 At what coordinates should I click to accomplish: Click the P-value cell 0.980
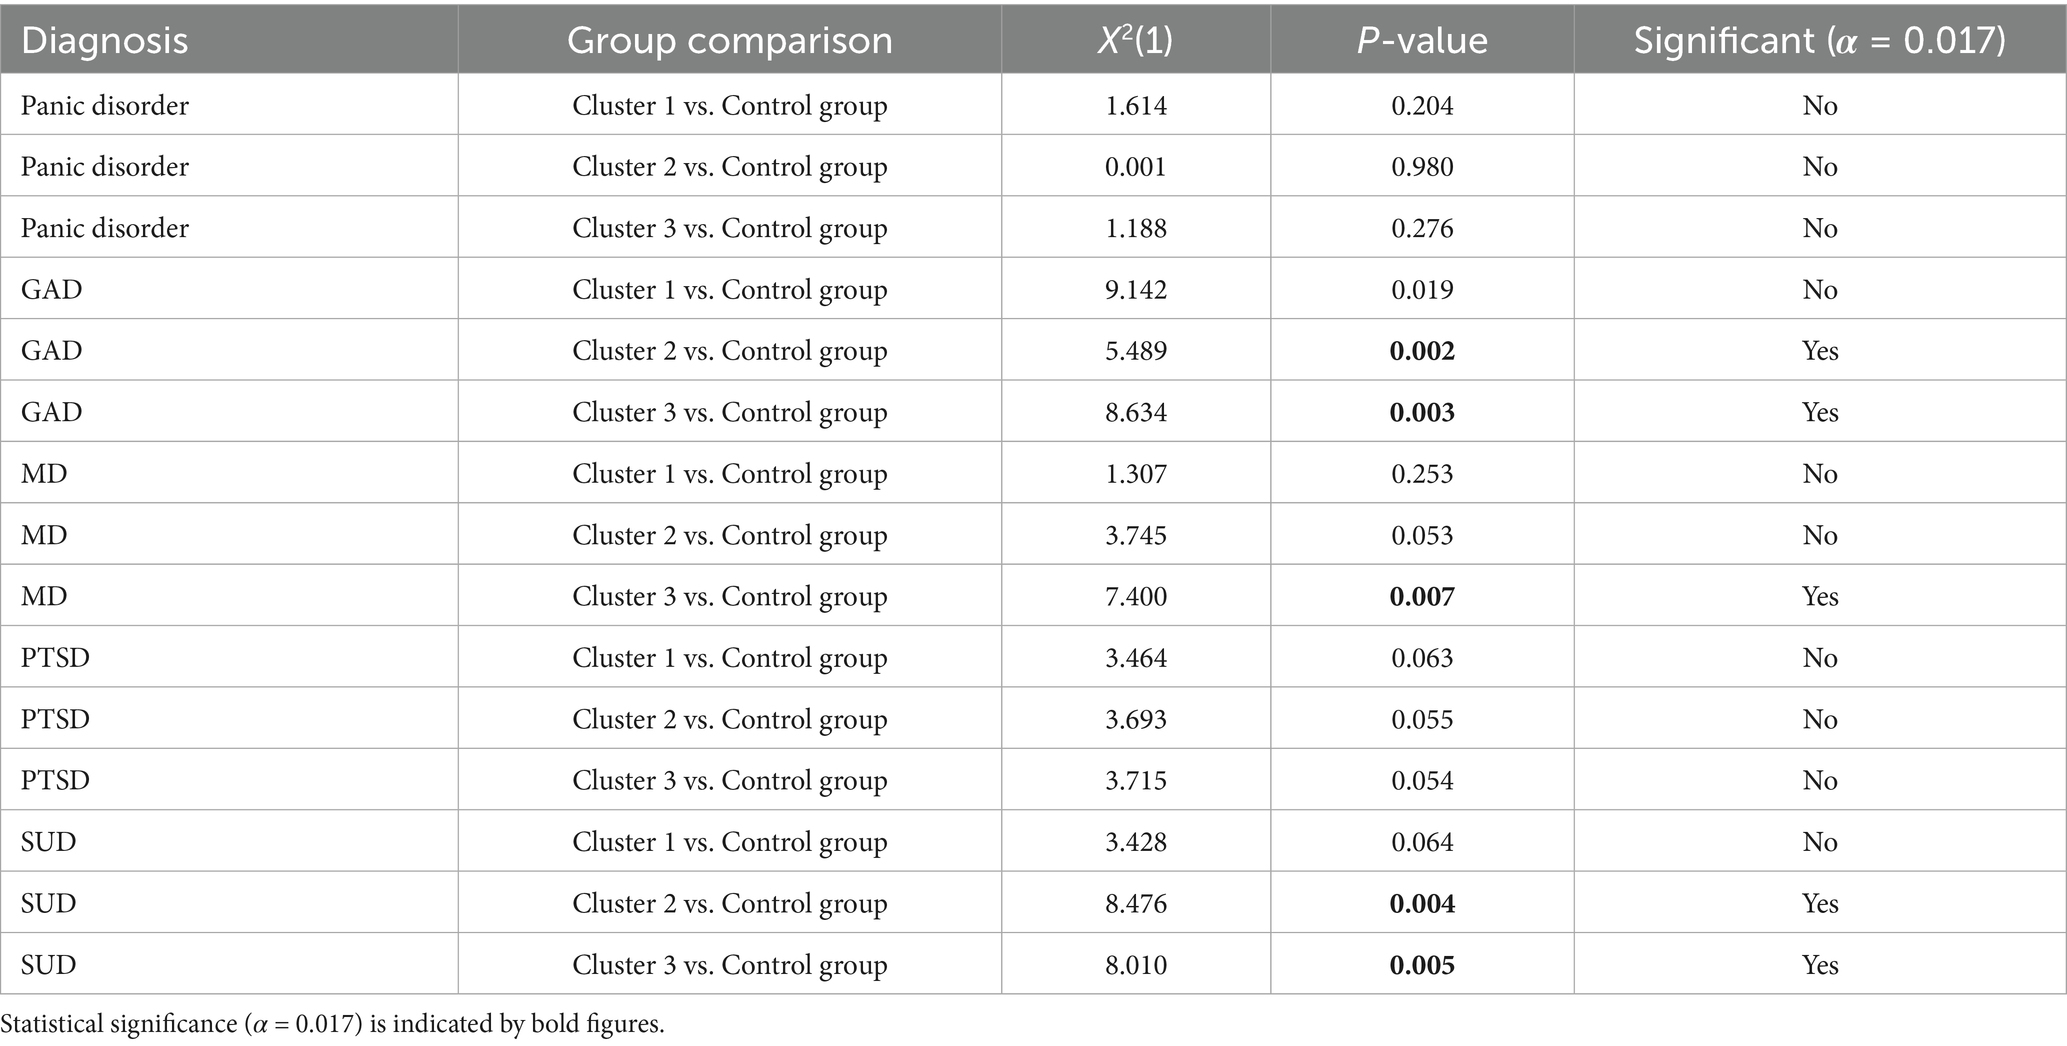(x=1422, y=167)
